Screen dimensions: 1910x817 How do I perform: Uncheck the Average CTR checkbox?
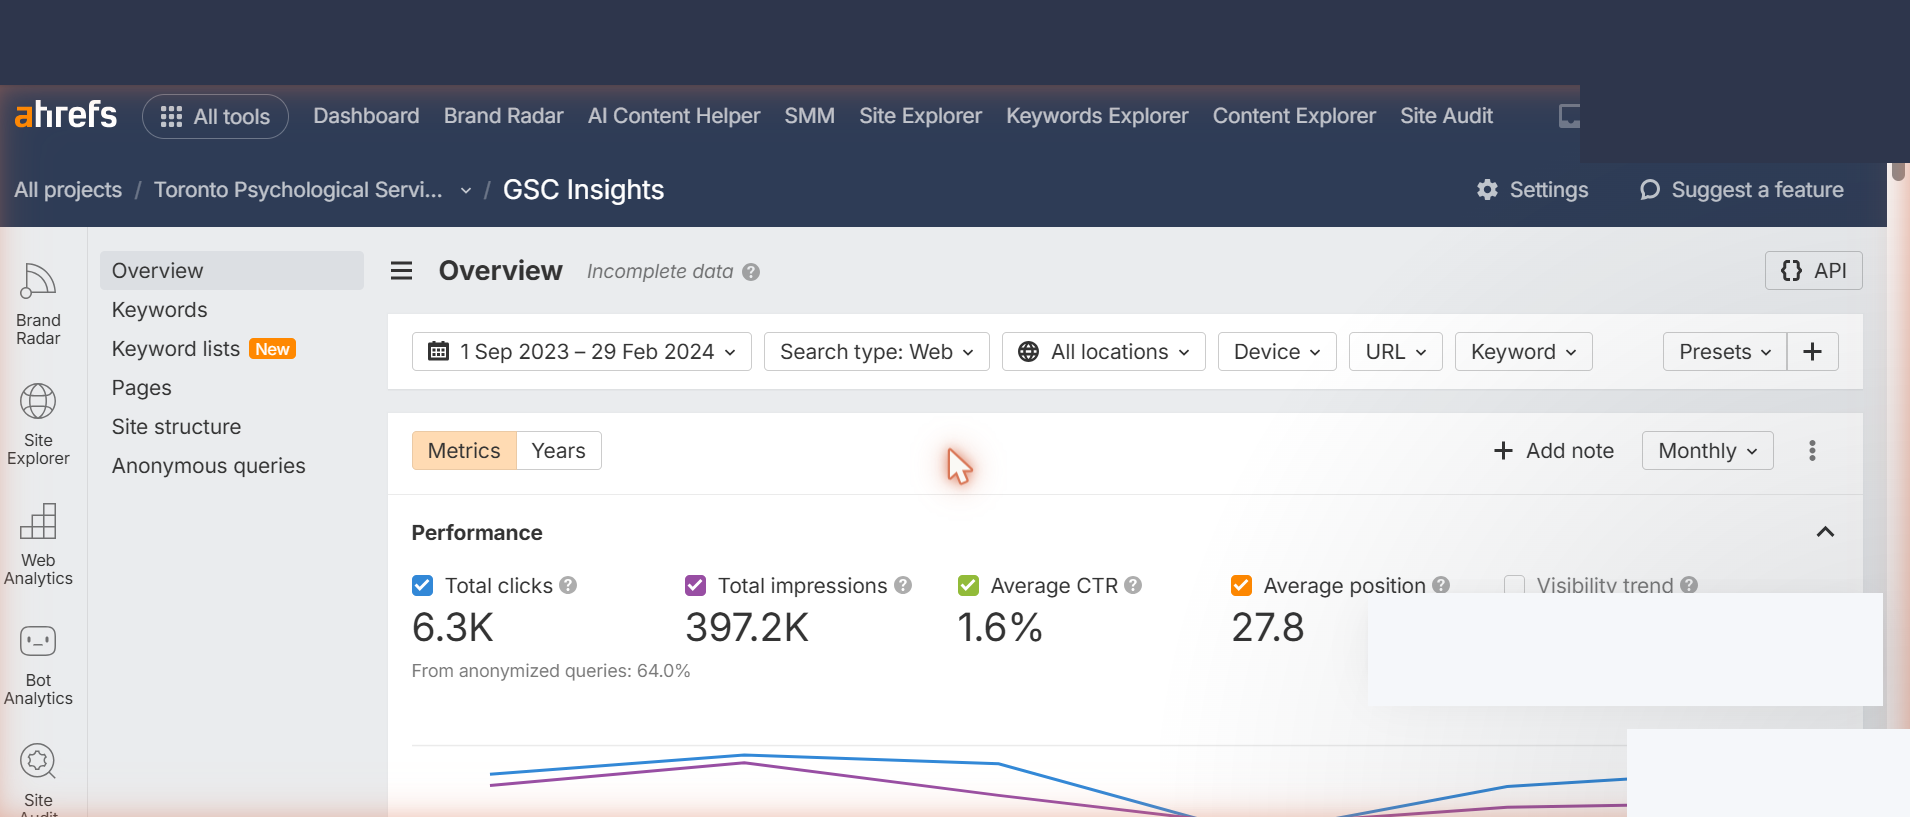pyautogui.click(x=969, y=586)
